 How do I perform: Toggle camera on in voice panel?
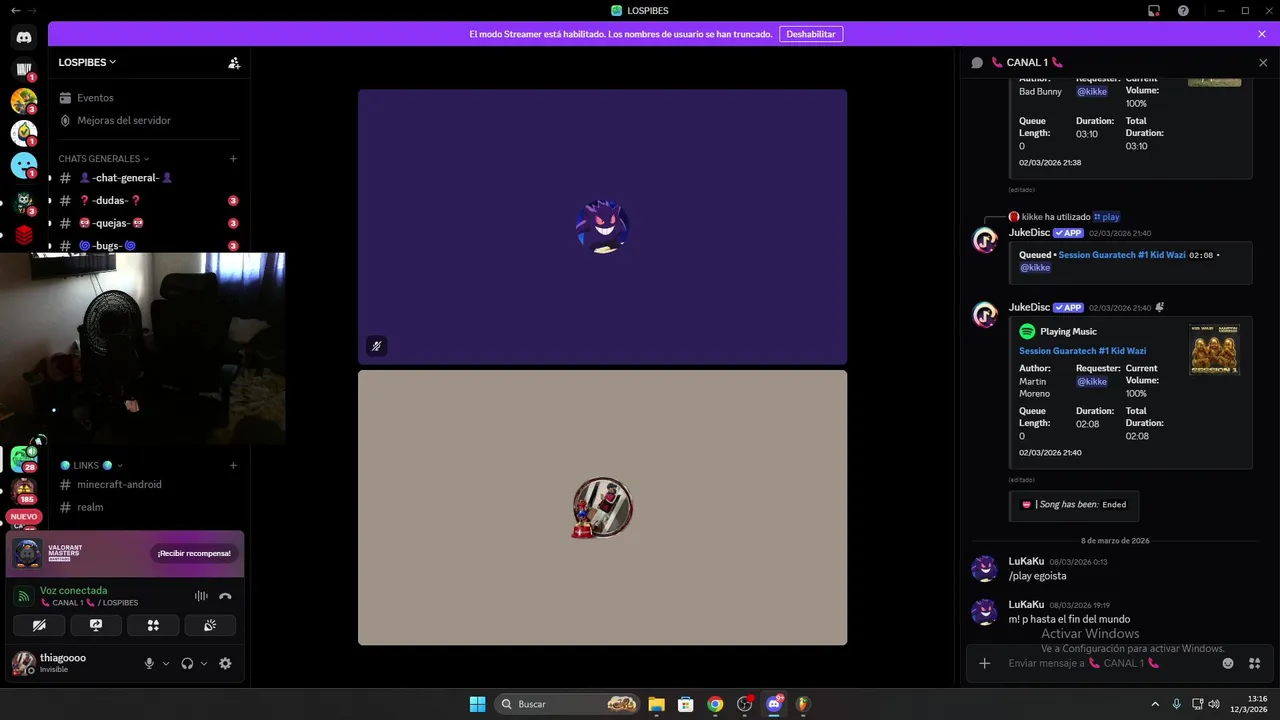[39, 625]
